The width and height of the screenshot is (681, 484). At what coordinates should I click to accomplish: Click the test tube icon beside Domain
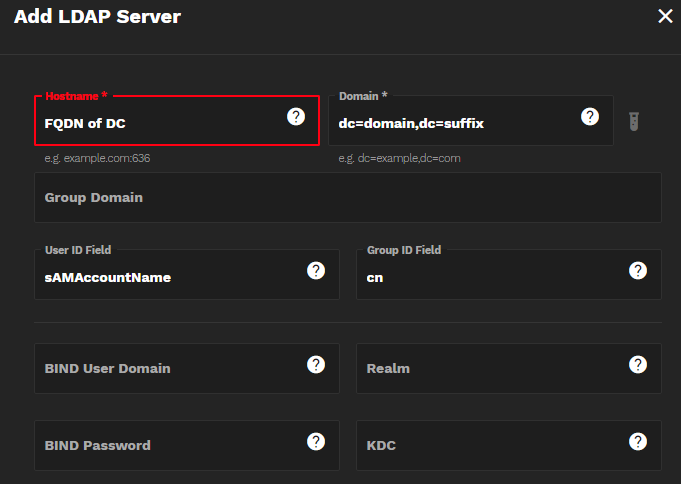pos(634,121)
